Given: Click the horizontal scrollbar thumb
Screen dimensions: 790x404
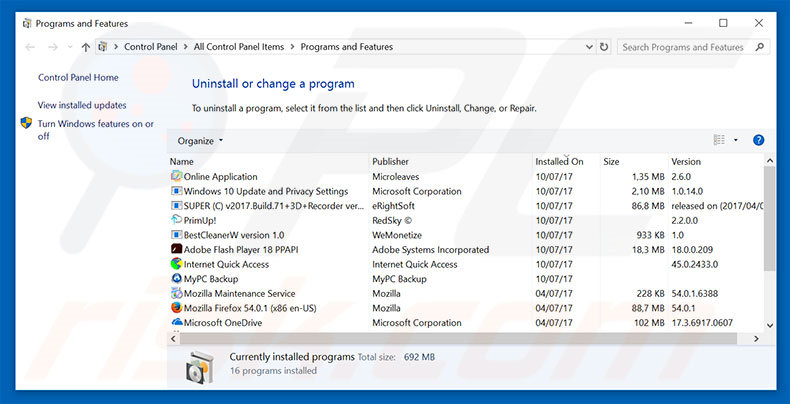Looking at the screenshot, I should (458, 339).
